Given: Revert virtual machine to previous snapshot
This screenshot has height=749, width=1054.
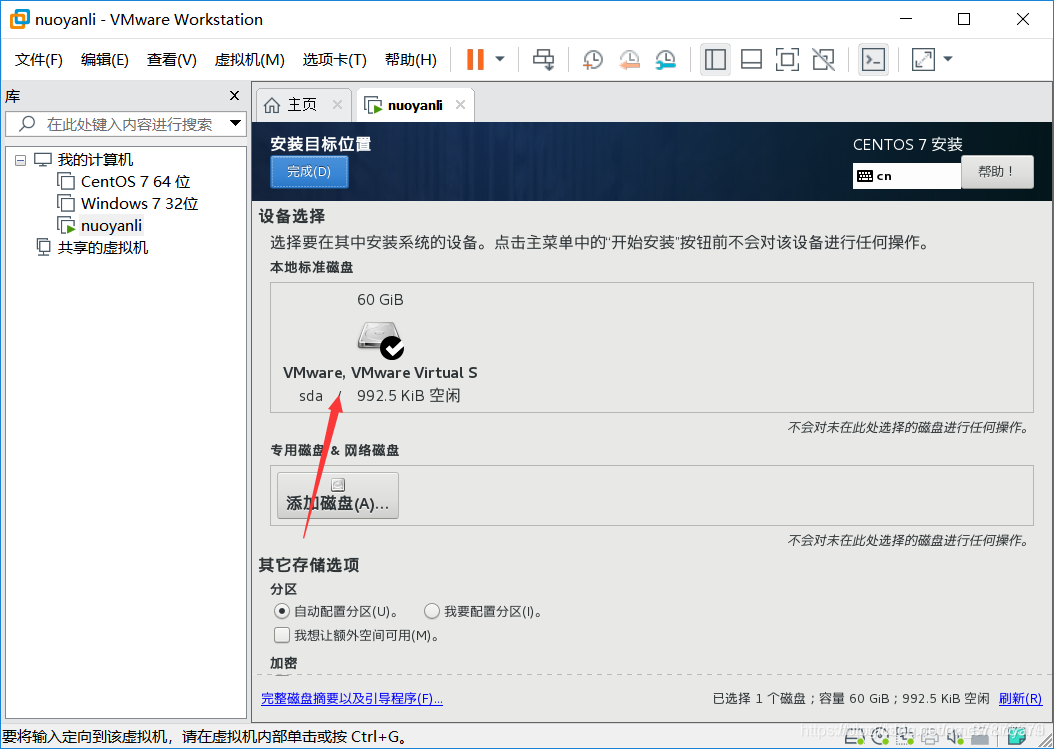Looking at the screenshot, I should click(x=629, y=59).
